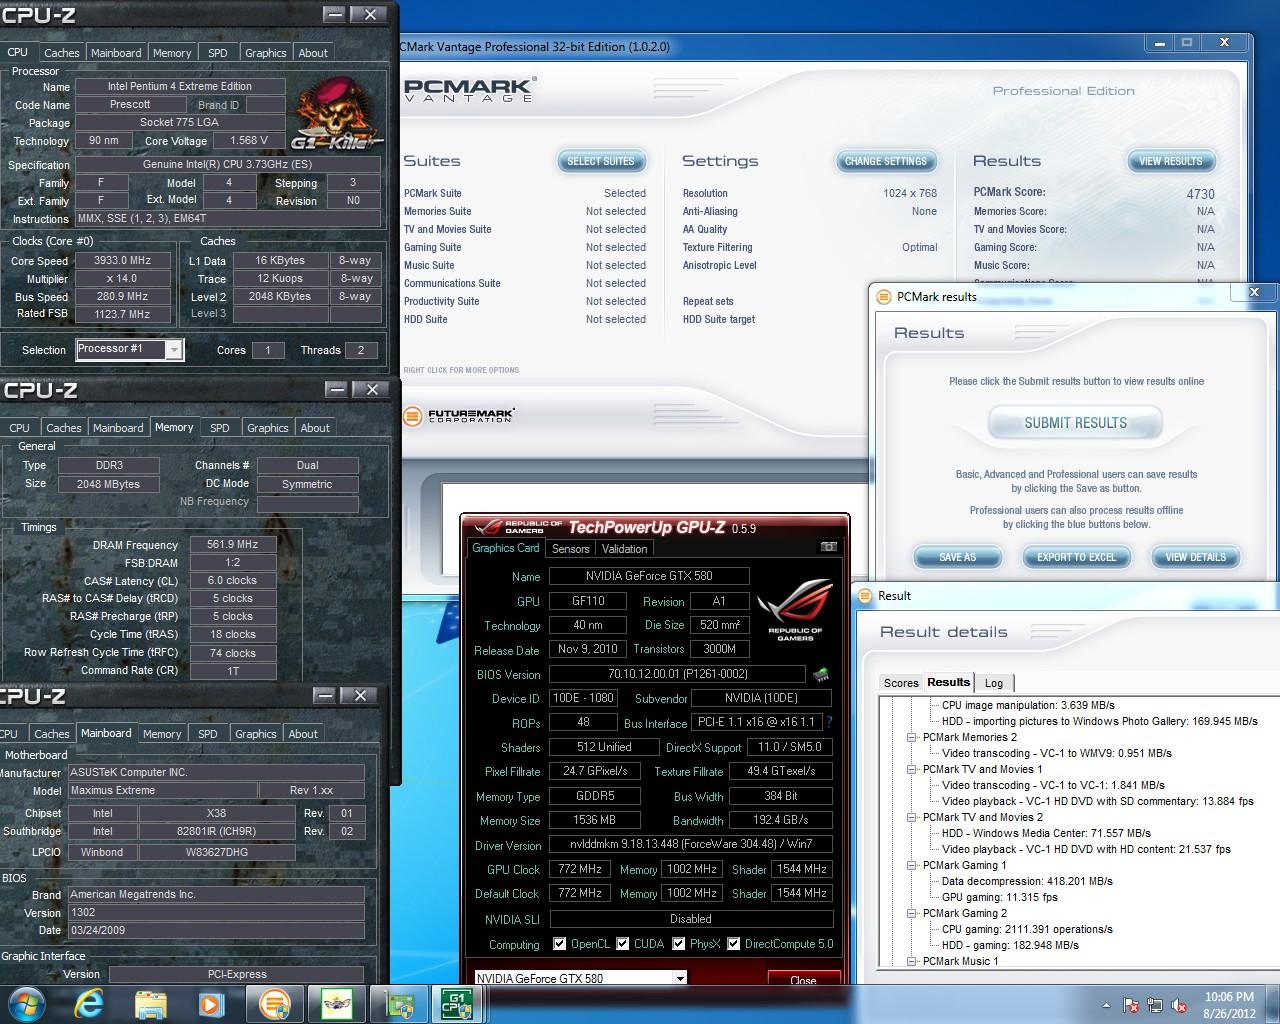Open the Validation tab in GPU-Z
The height and width of the screenshot is (1024, 1280).
coord(624,548)
